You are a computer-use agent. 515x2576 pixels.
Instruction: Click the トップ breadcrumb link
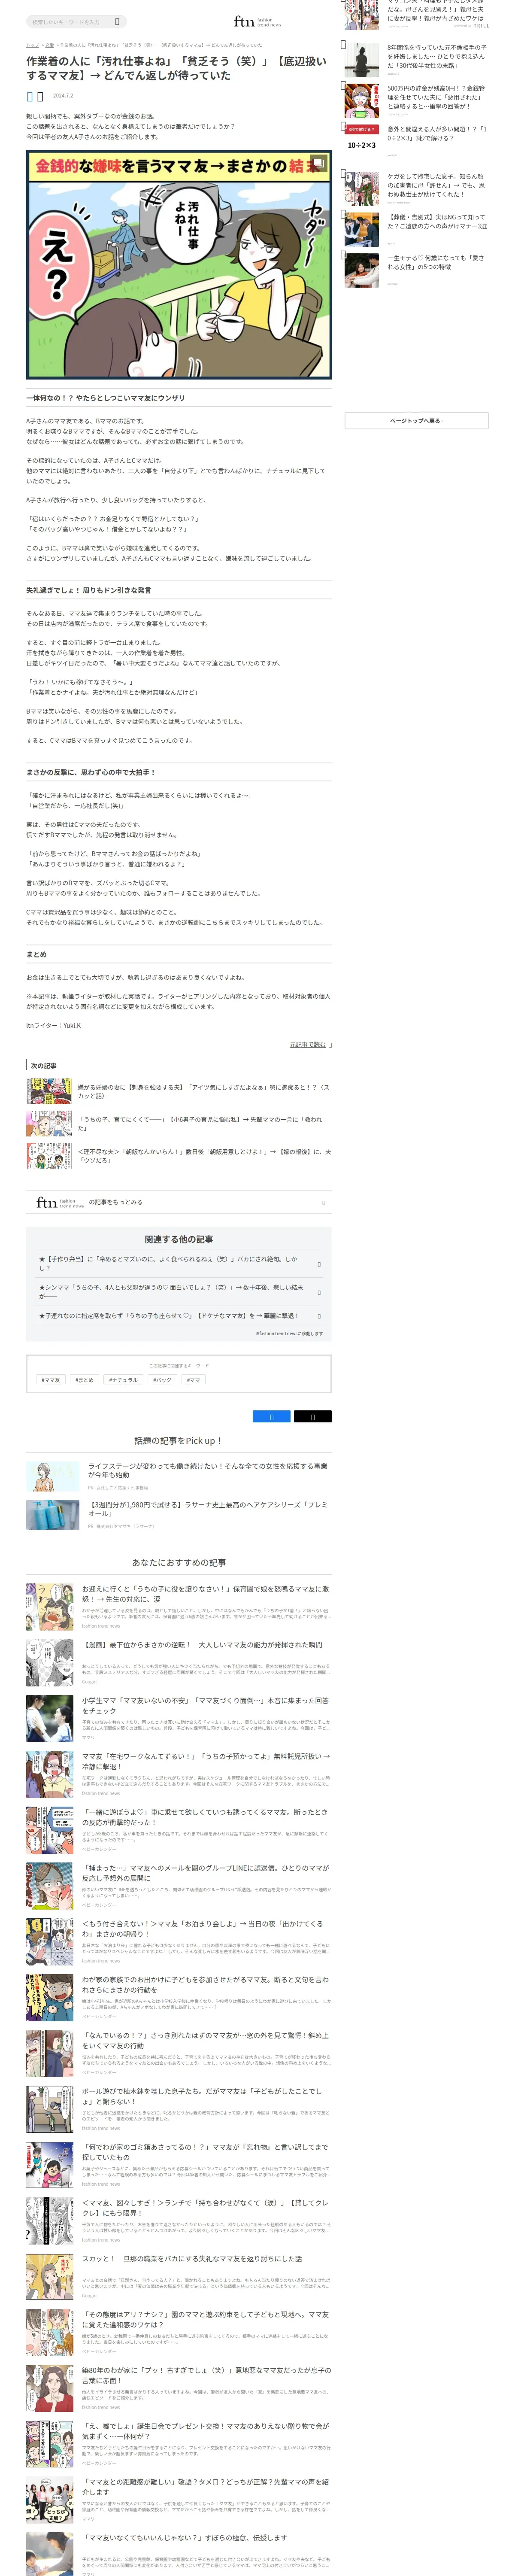[x=32, y=45]
